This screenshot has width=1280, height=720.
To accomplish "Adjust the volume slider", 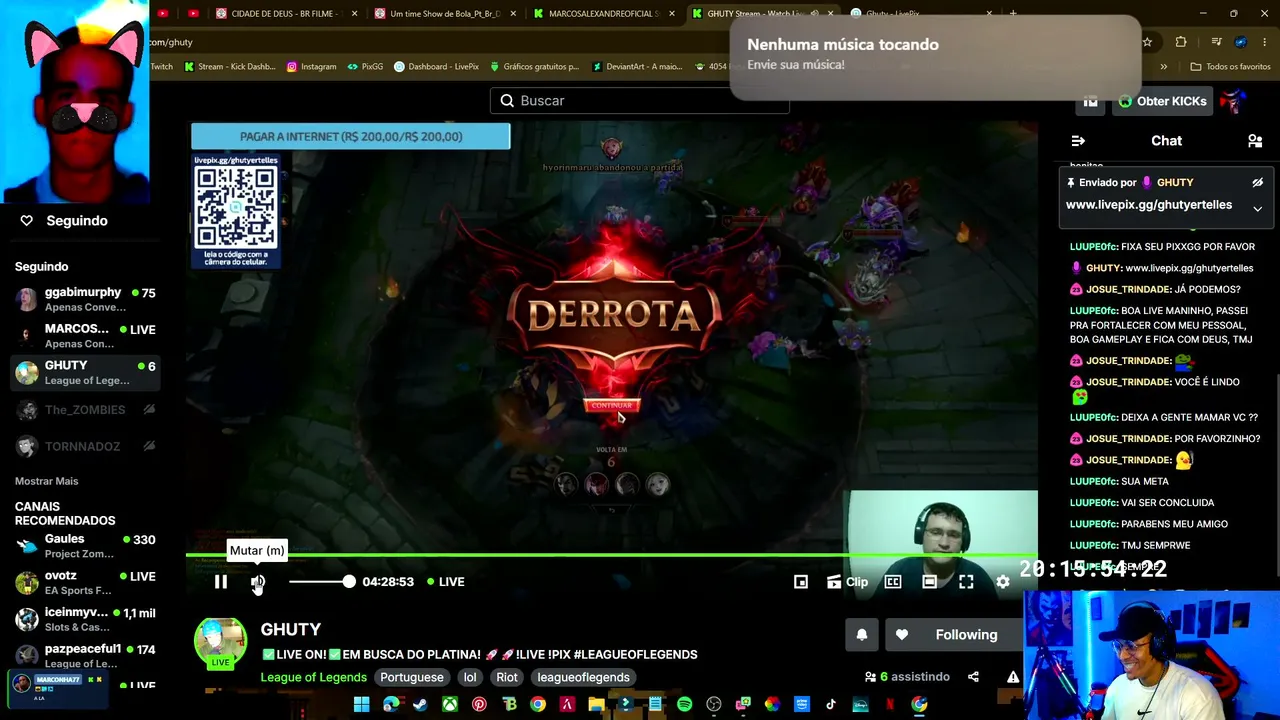I will [x=320, y=581].
